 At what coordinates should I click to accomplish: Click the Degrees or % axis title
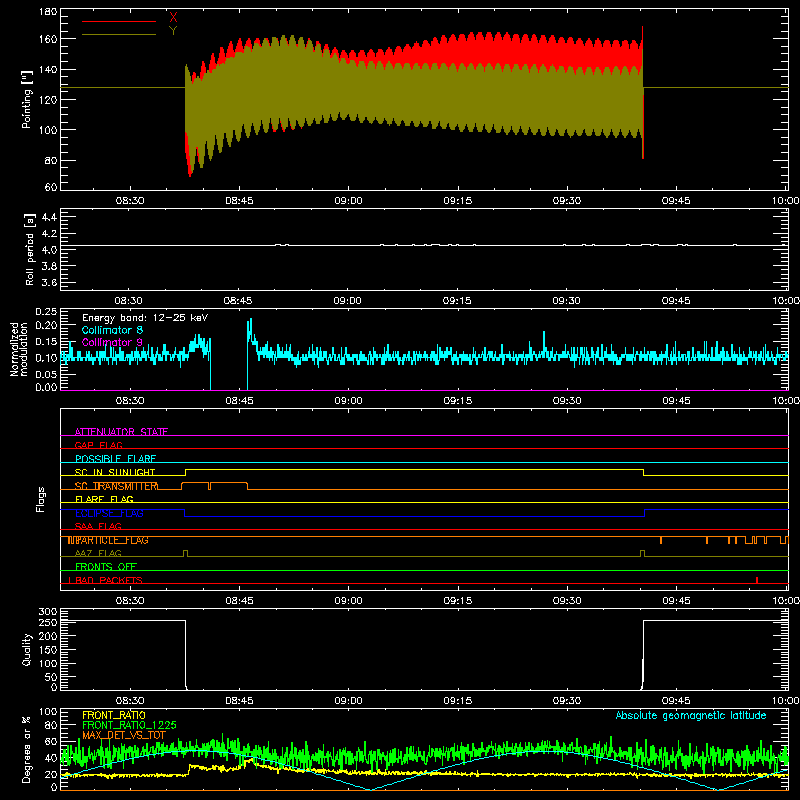(27, 749)
